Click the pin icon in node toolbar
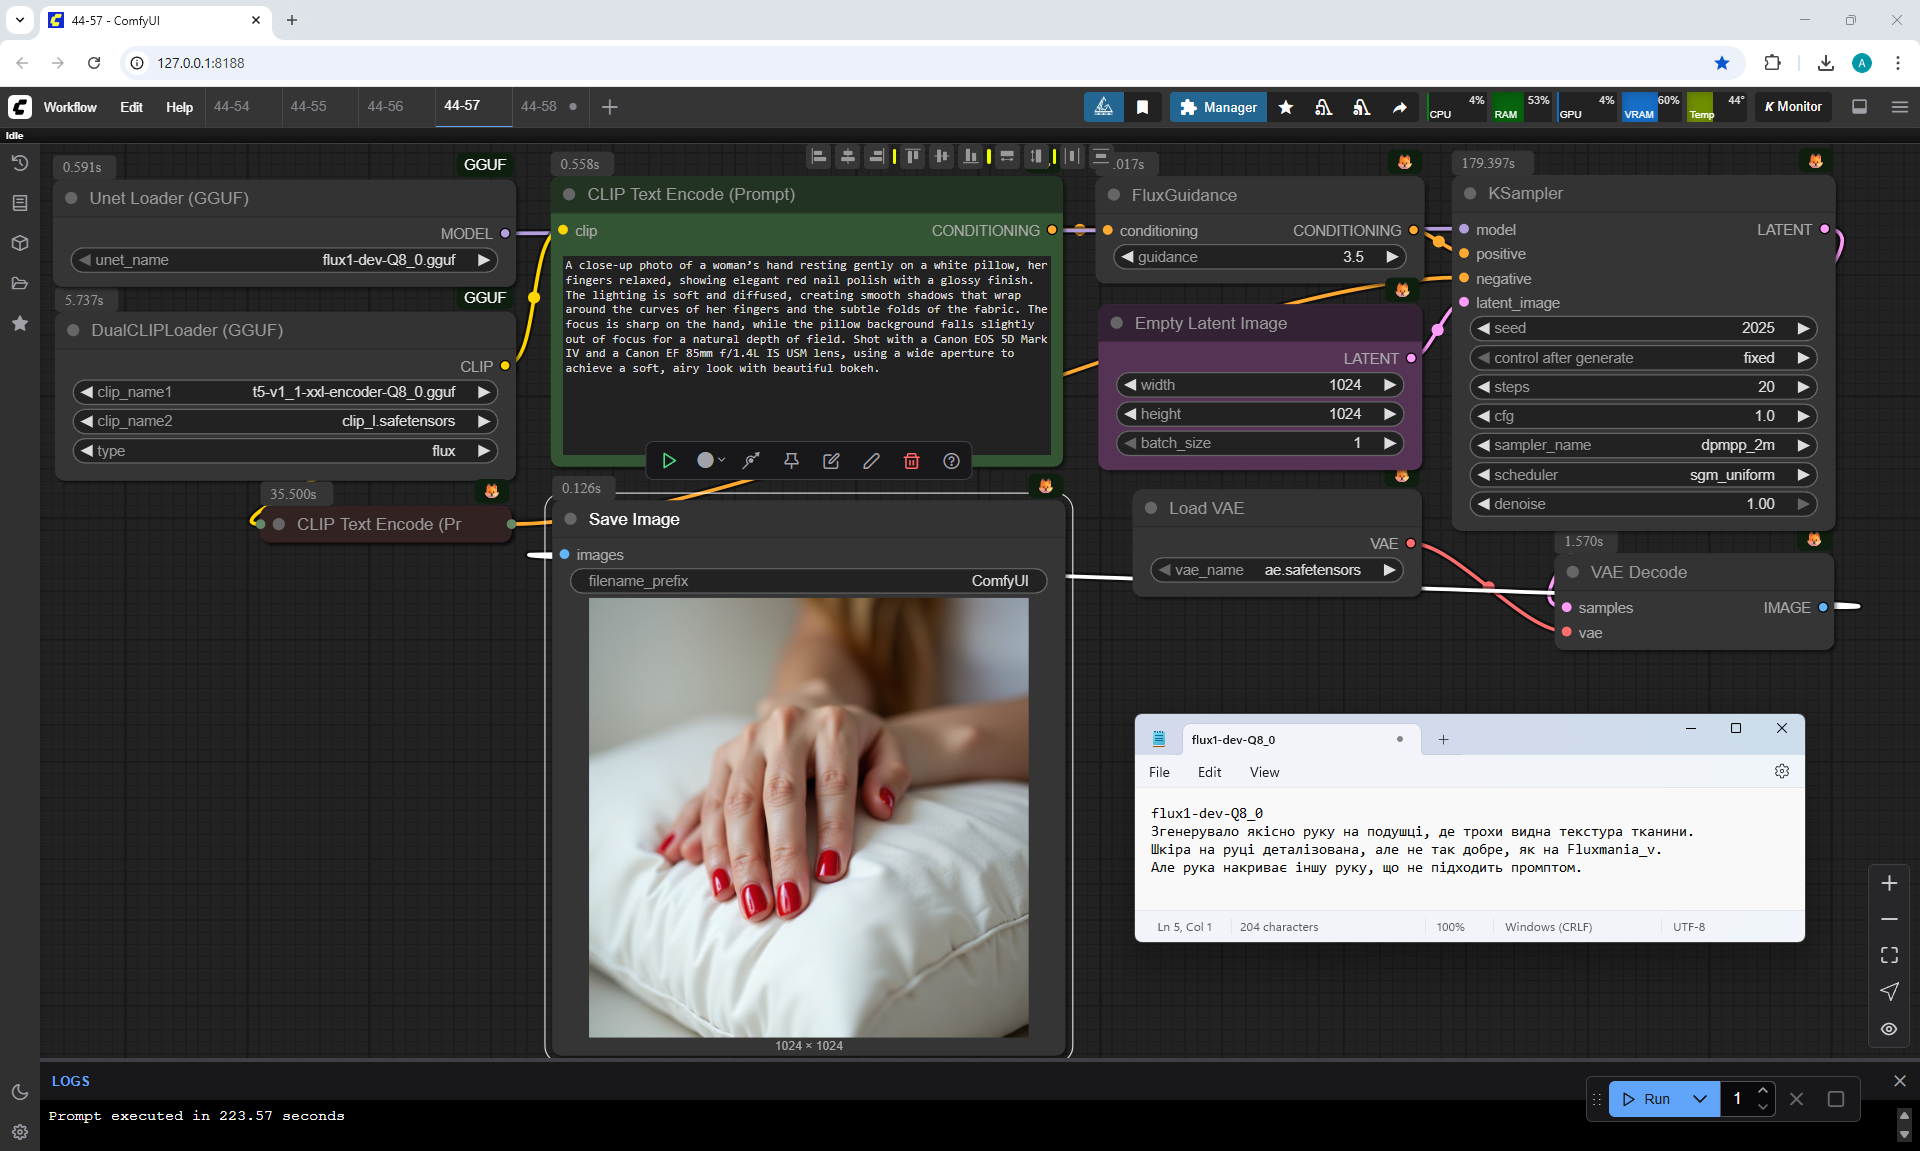Image resolution: width=1920 pixels, height=1151 pixels. pos(791,461)
